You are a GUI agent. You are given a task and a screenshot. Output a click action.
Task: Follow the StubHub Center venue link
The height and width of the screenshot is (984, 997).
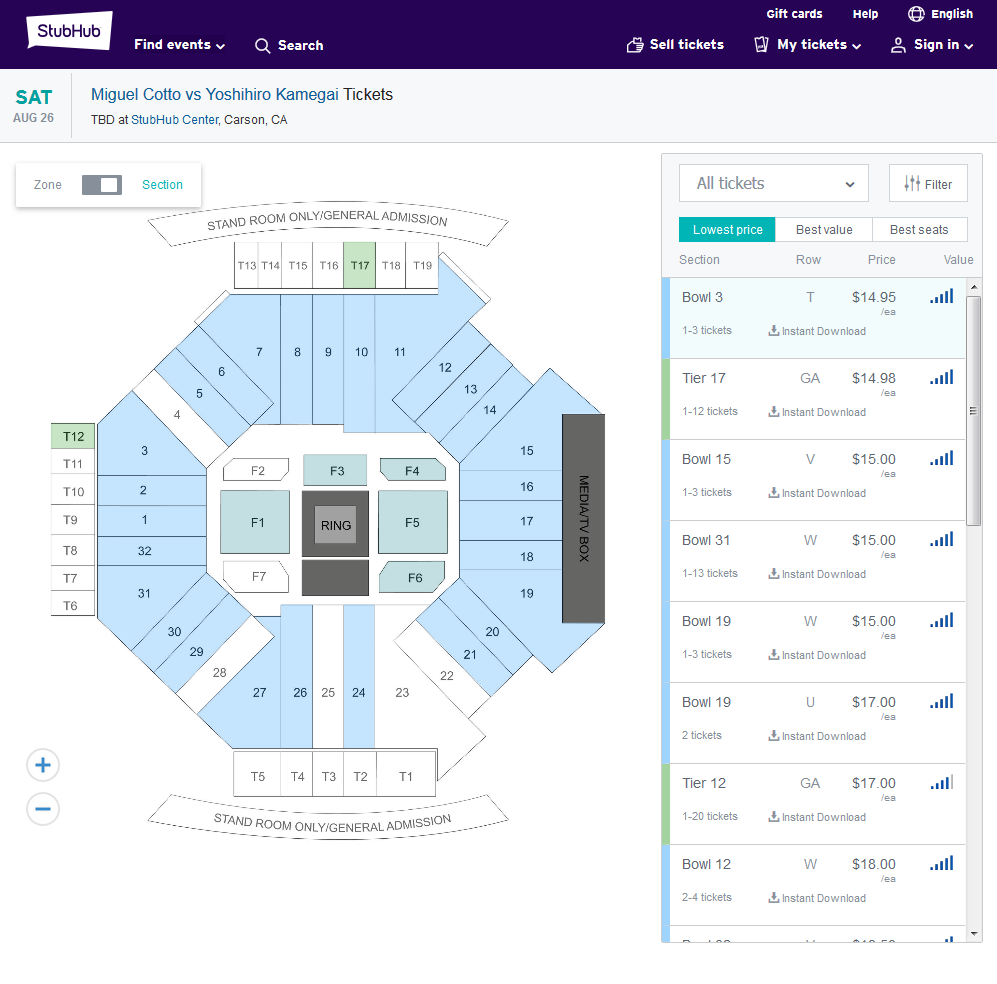[175, 120]
